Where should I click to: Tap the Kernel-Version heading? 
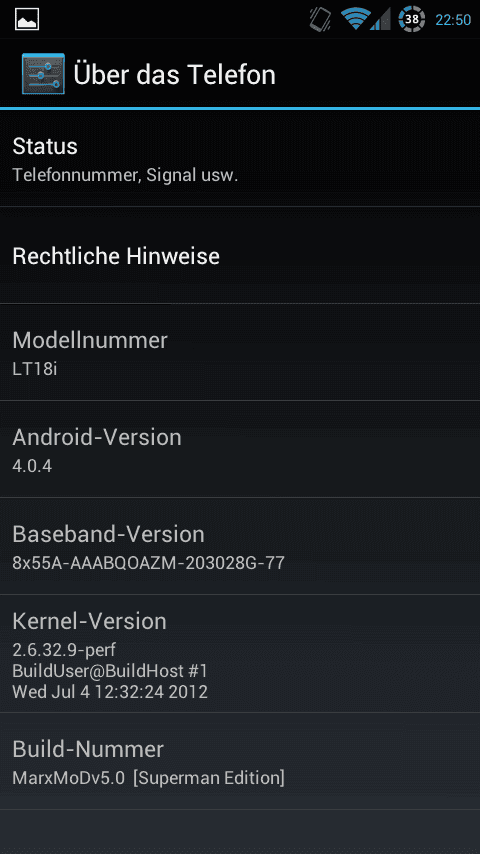click(89, 621)
